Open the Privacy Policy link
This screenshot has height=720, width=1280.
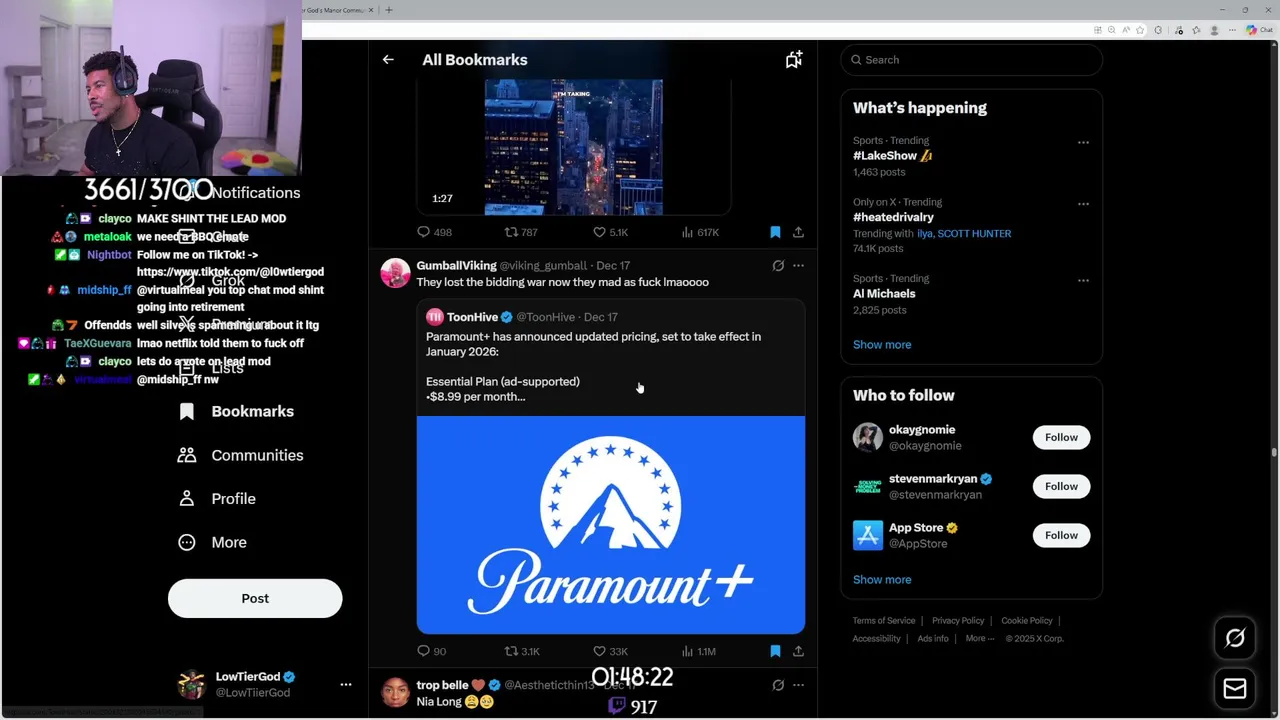tap(958, 621)
